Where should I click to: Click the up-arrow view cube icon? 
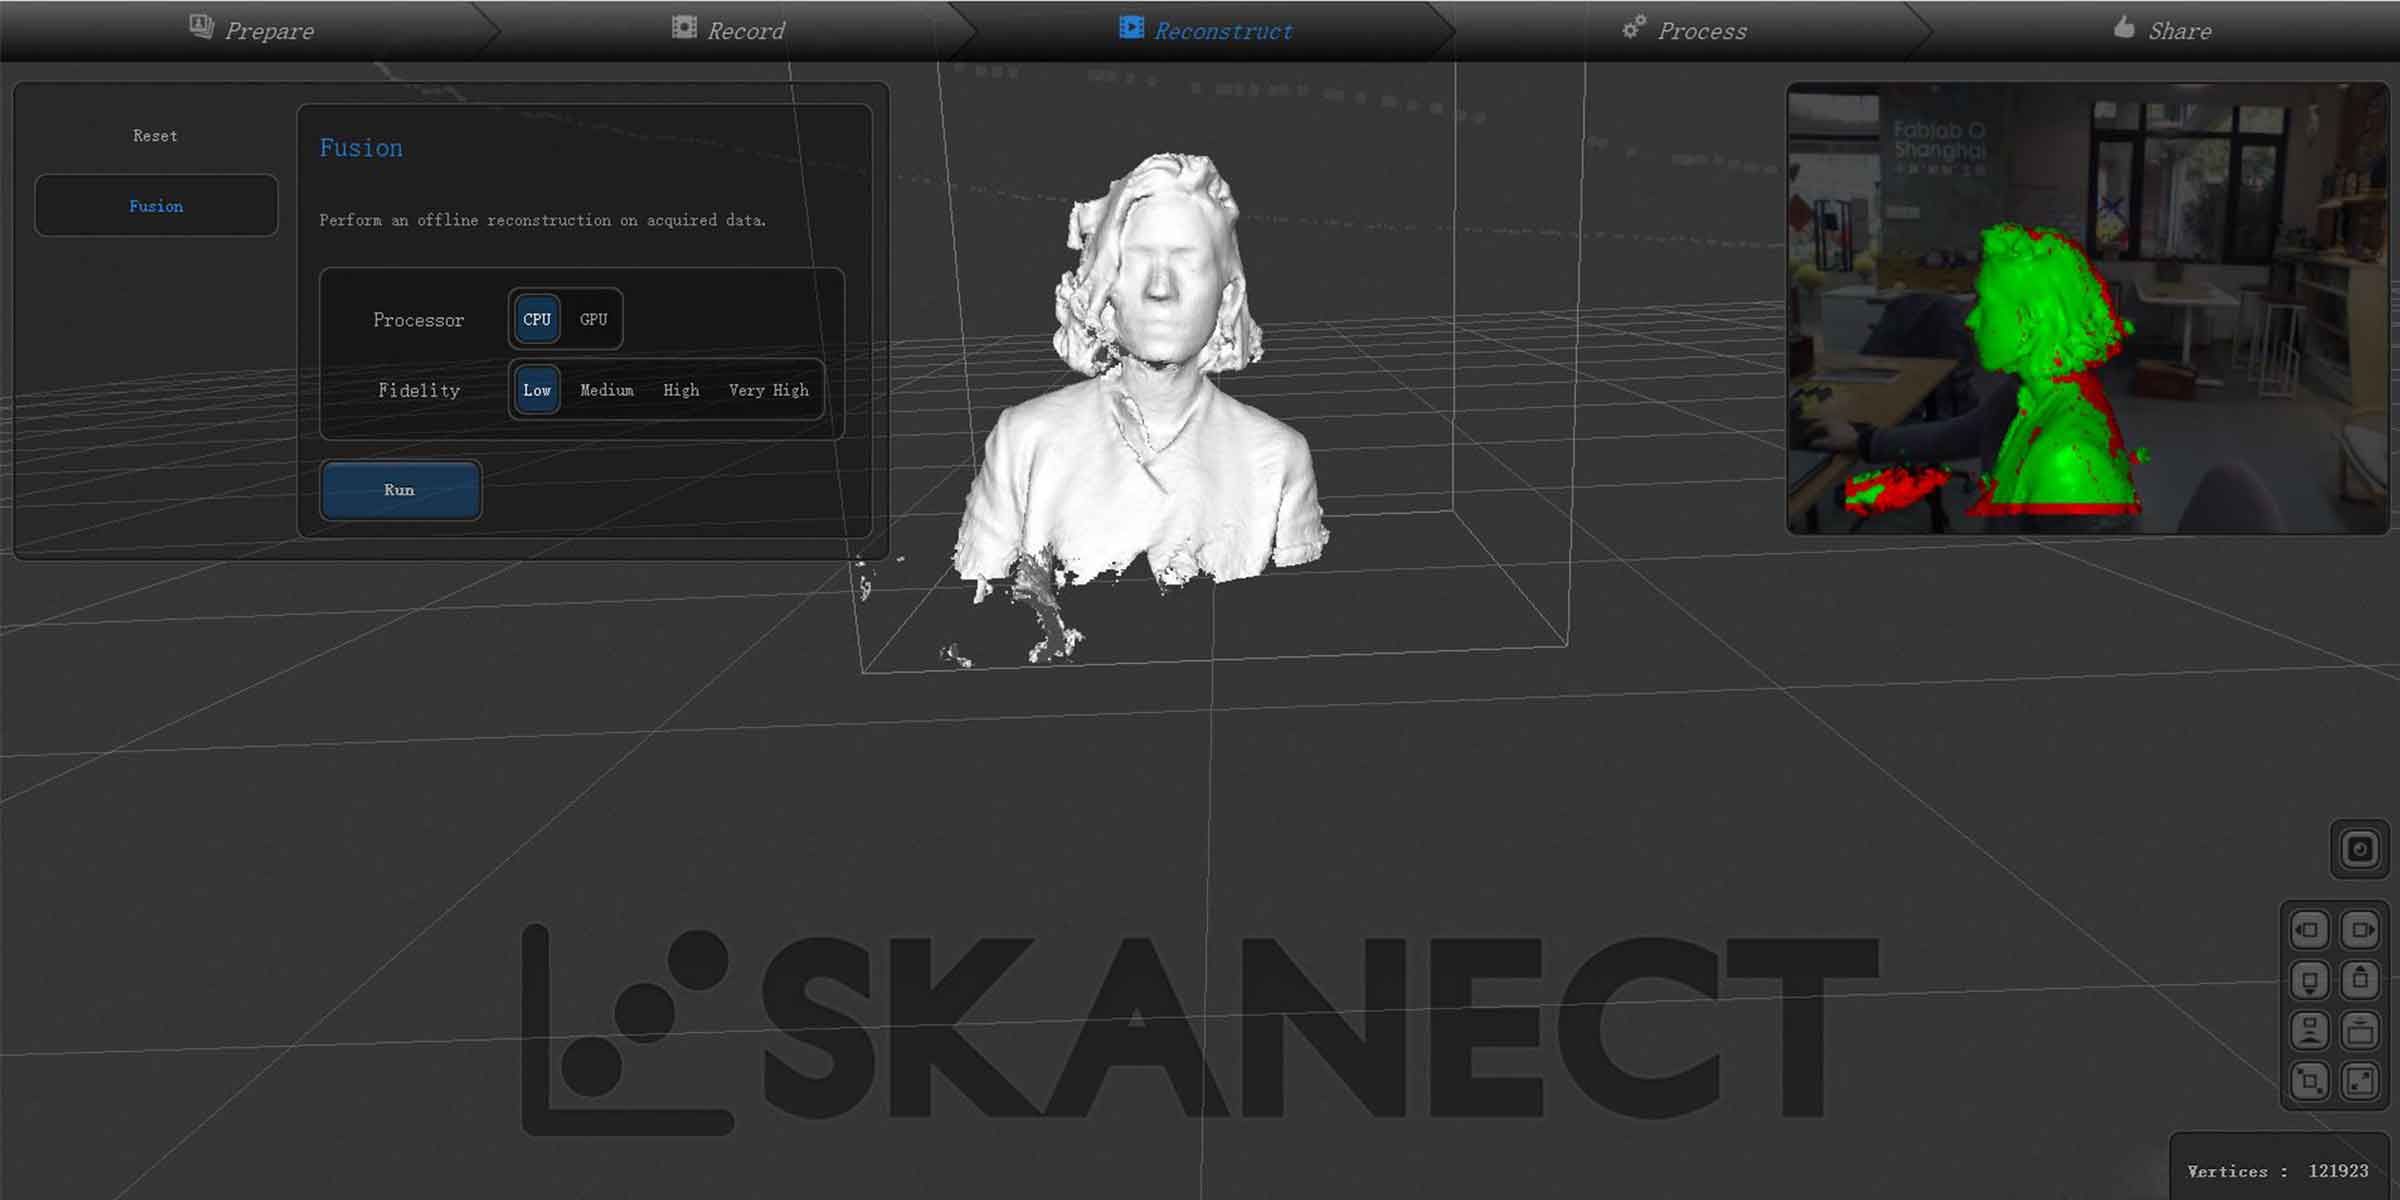2361,980
